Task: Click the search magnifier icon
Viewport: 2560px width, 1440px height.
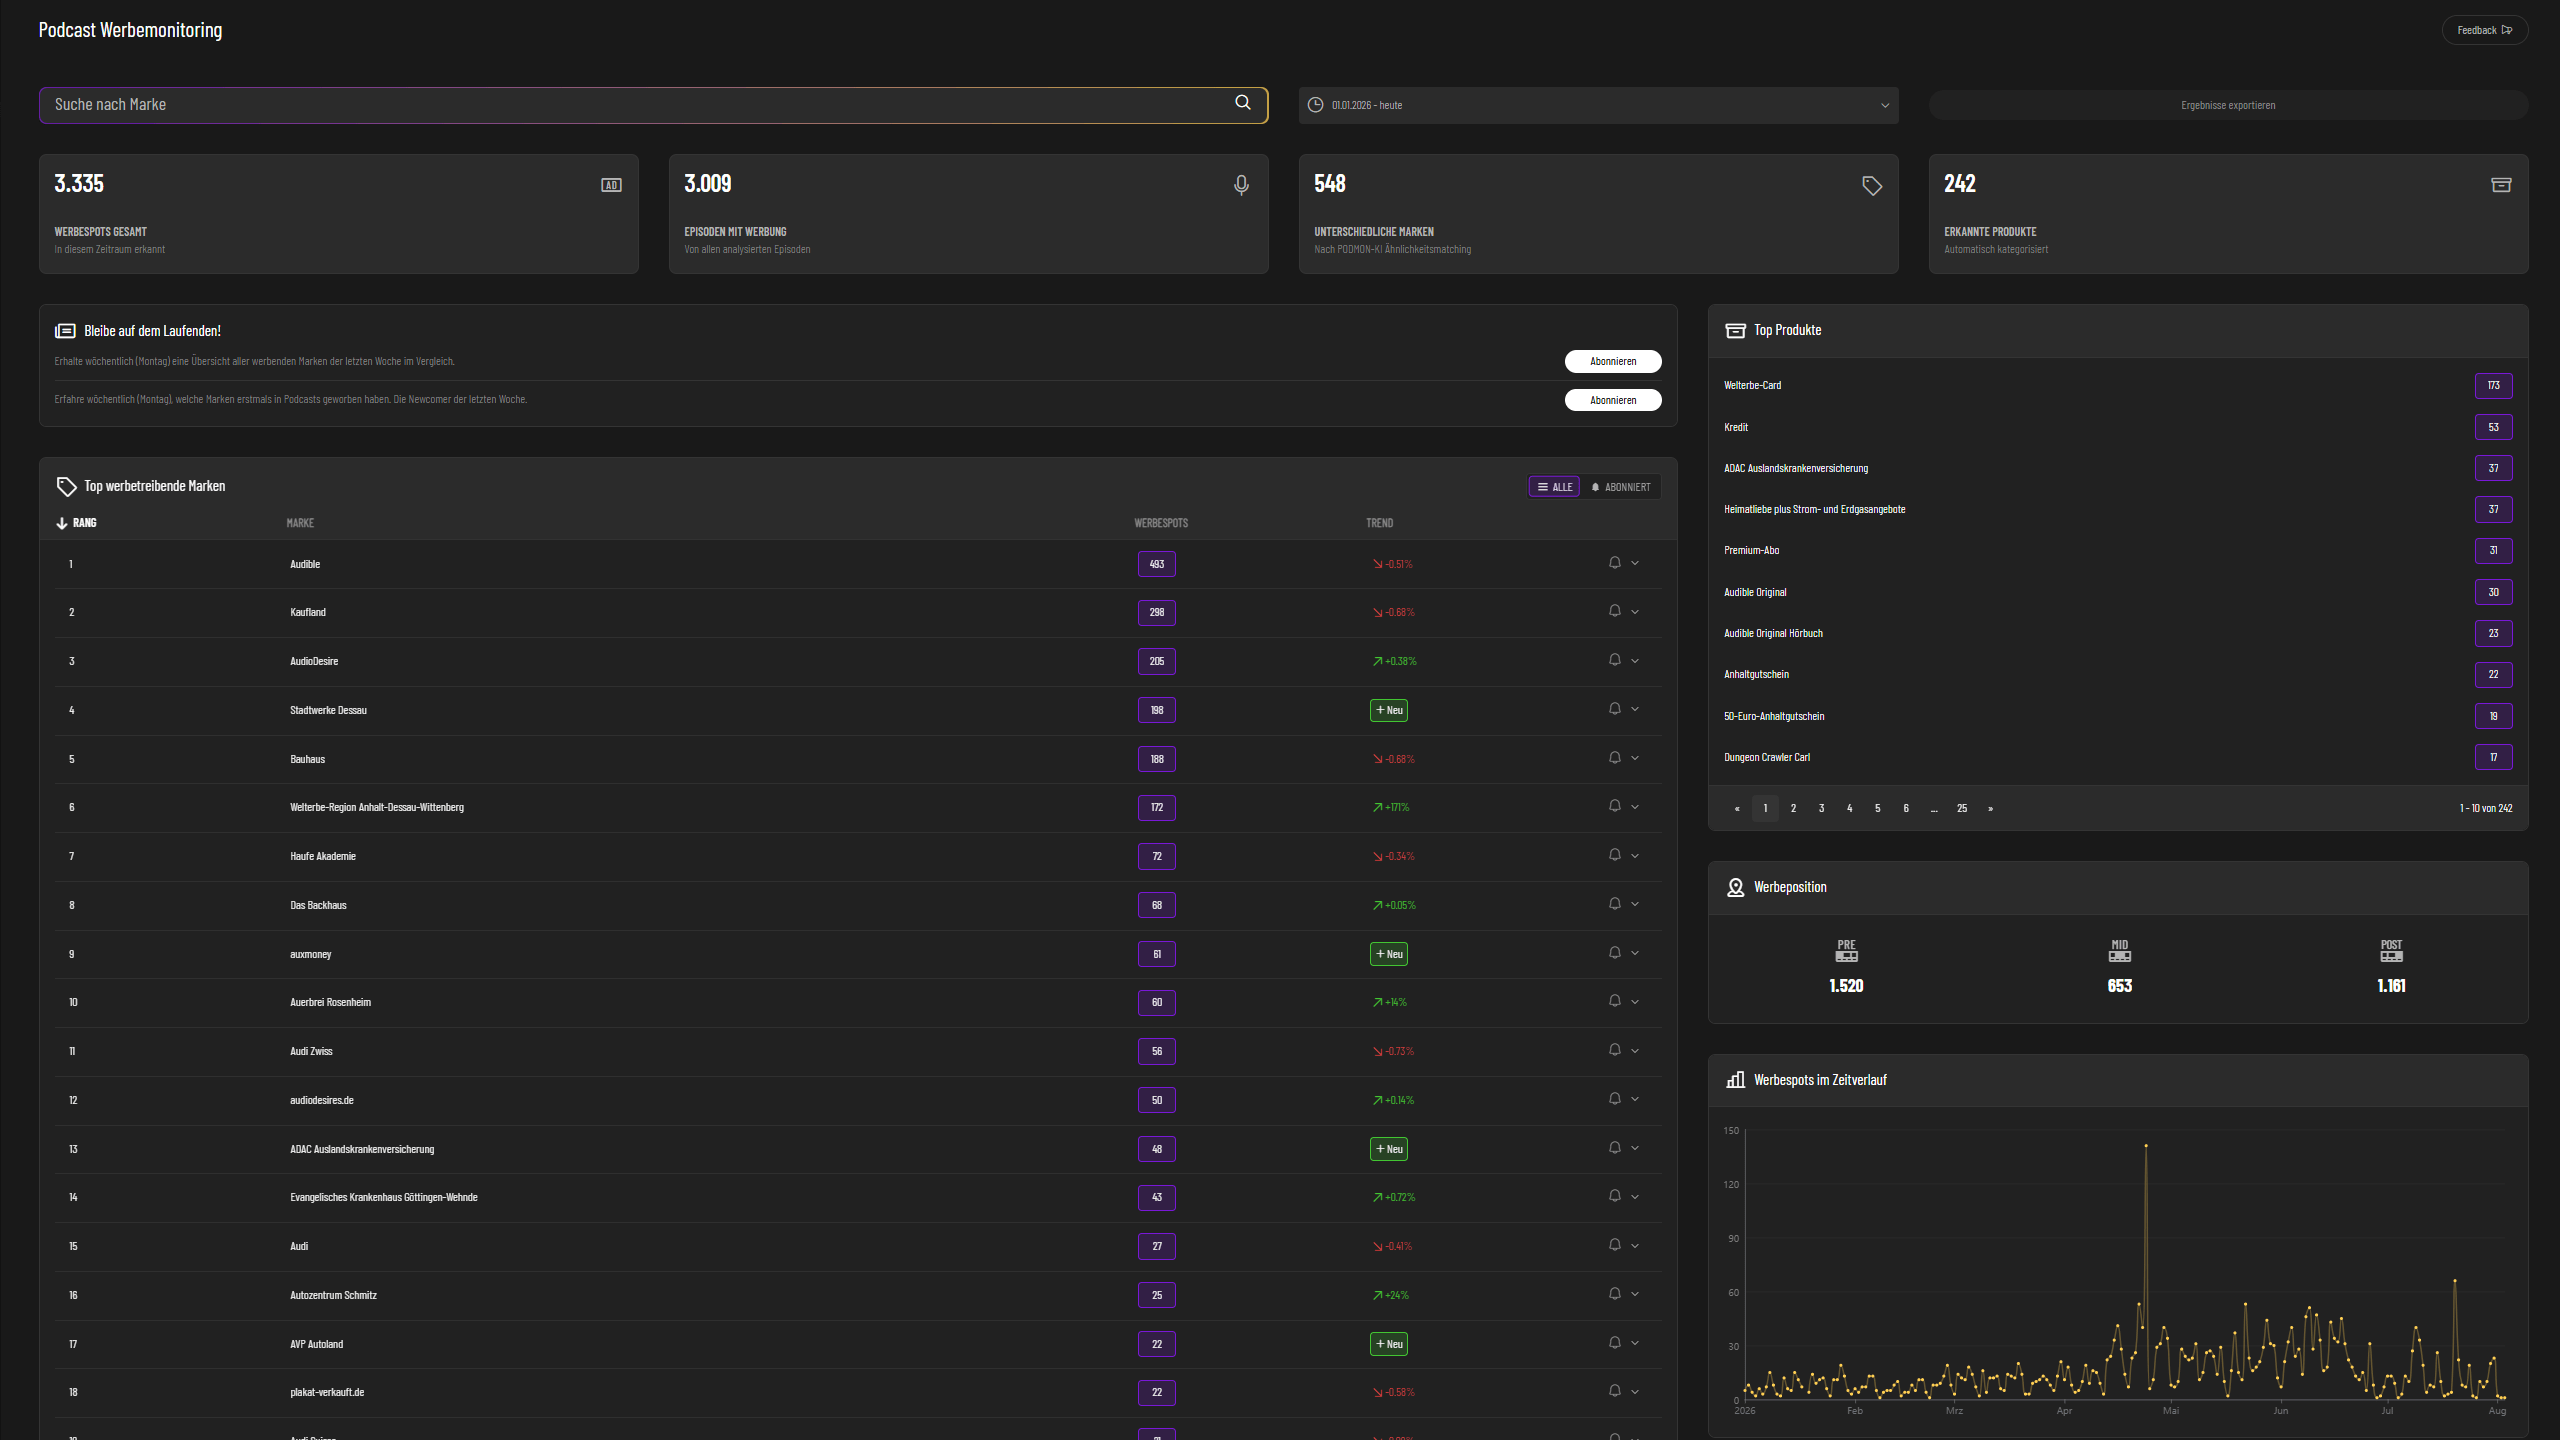Action: click(x=1243, y=103)
